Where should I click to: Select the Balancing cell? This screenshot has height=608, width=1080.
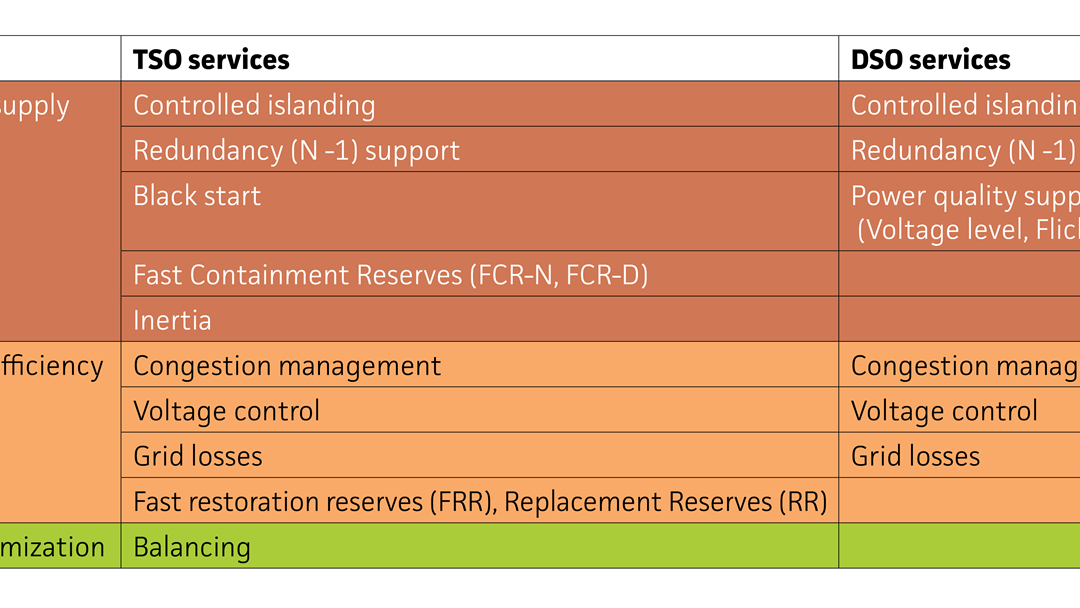(x=479, y=546)
